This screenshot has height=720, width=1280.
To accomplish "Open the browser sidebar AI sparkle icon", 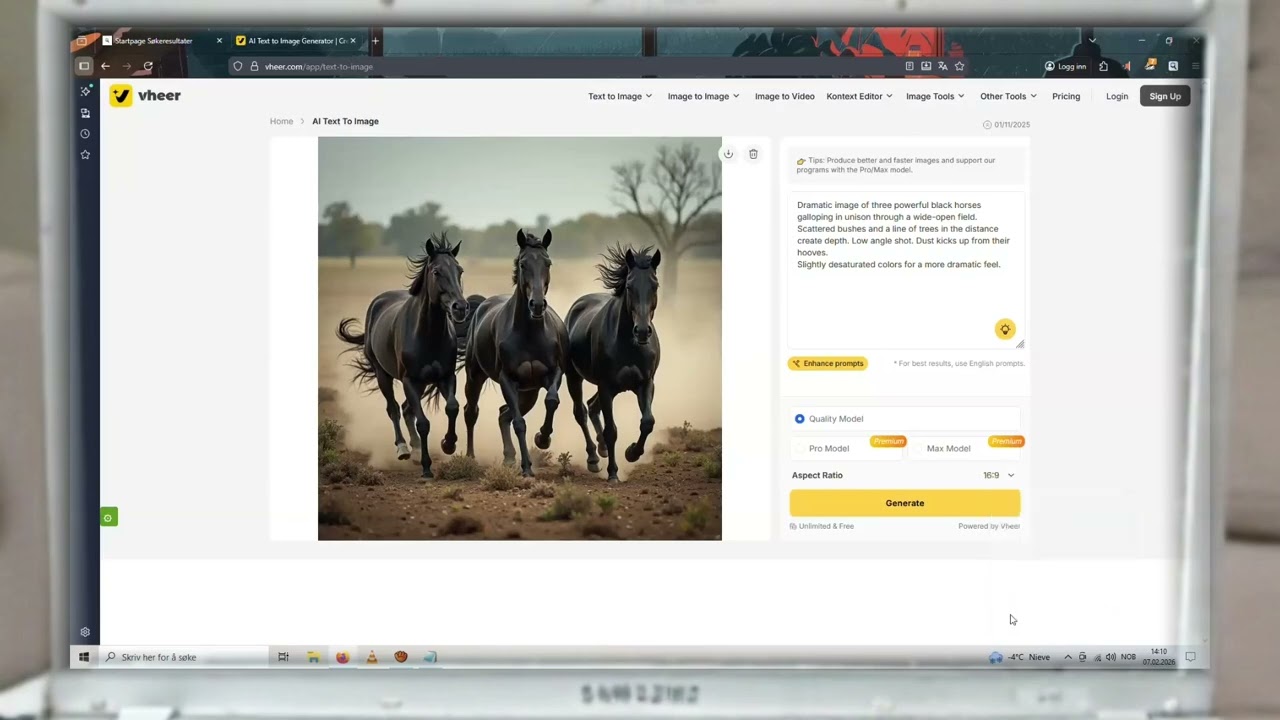I will (85, 91).
